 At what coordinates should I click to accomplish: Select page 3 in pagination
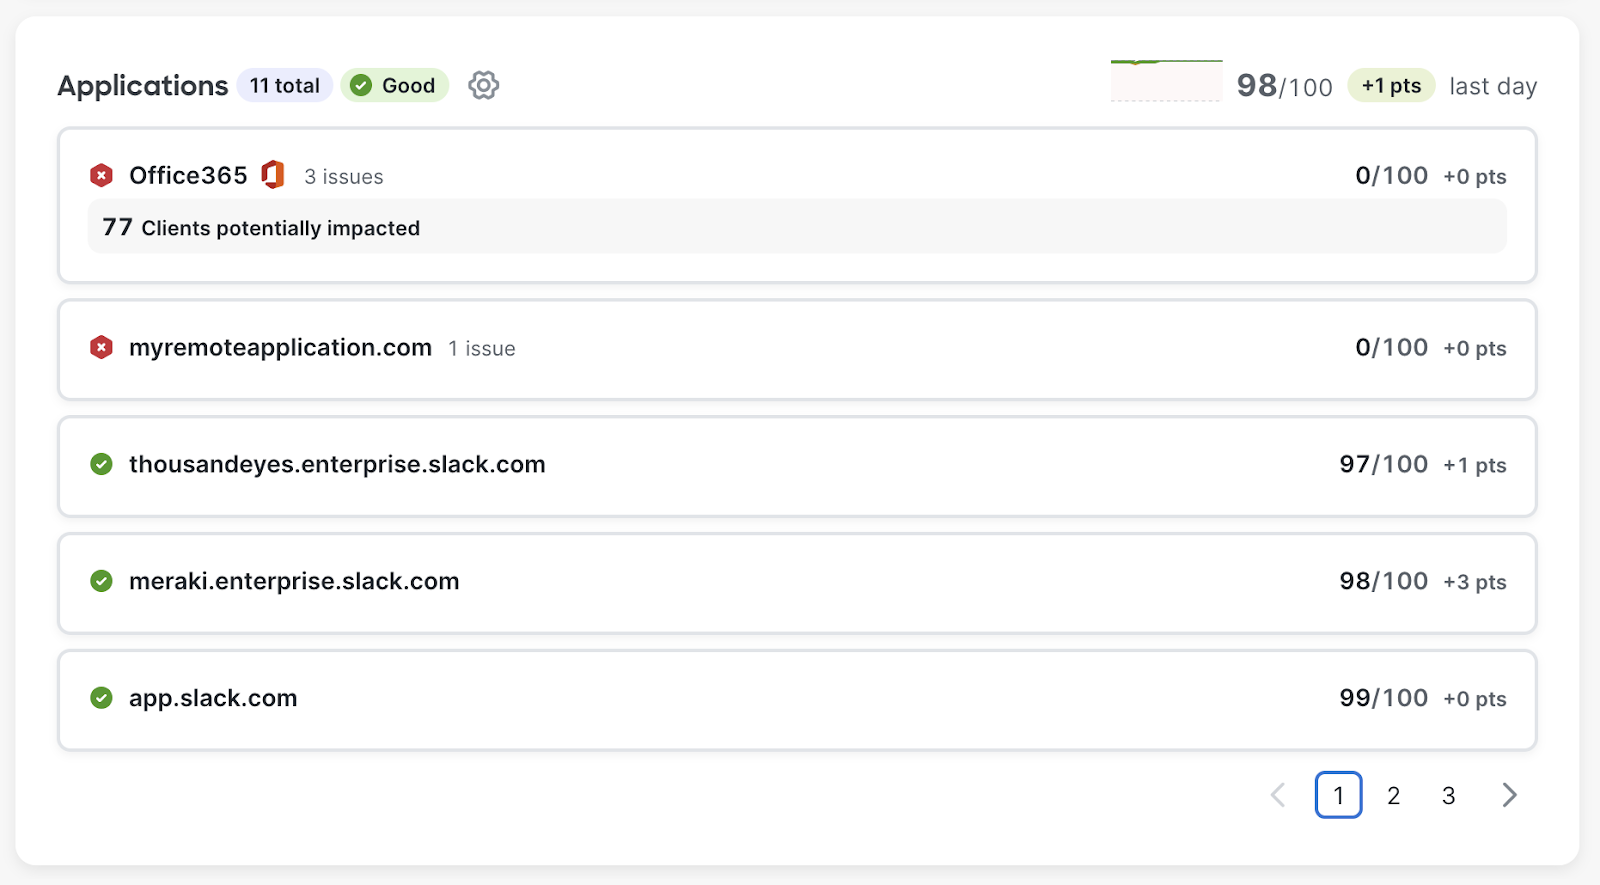coord(1449,795)
